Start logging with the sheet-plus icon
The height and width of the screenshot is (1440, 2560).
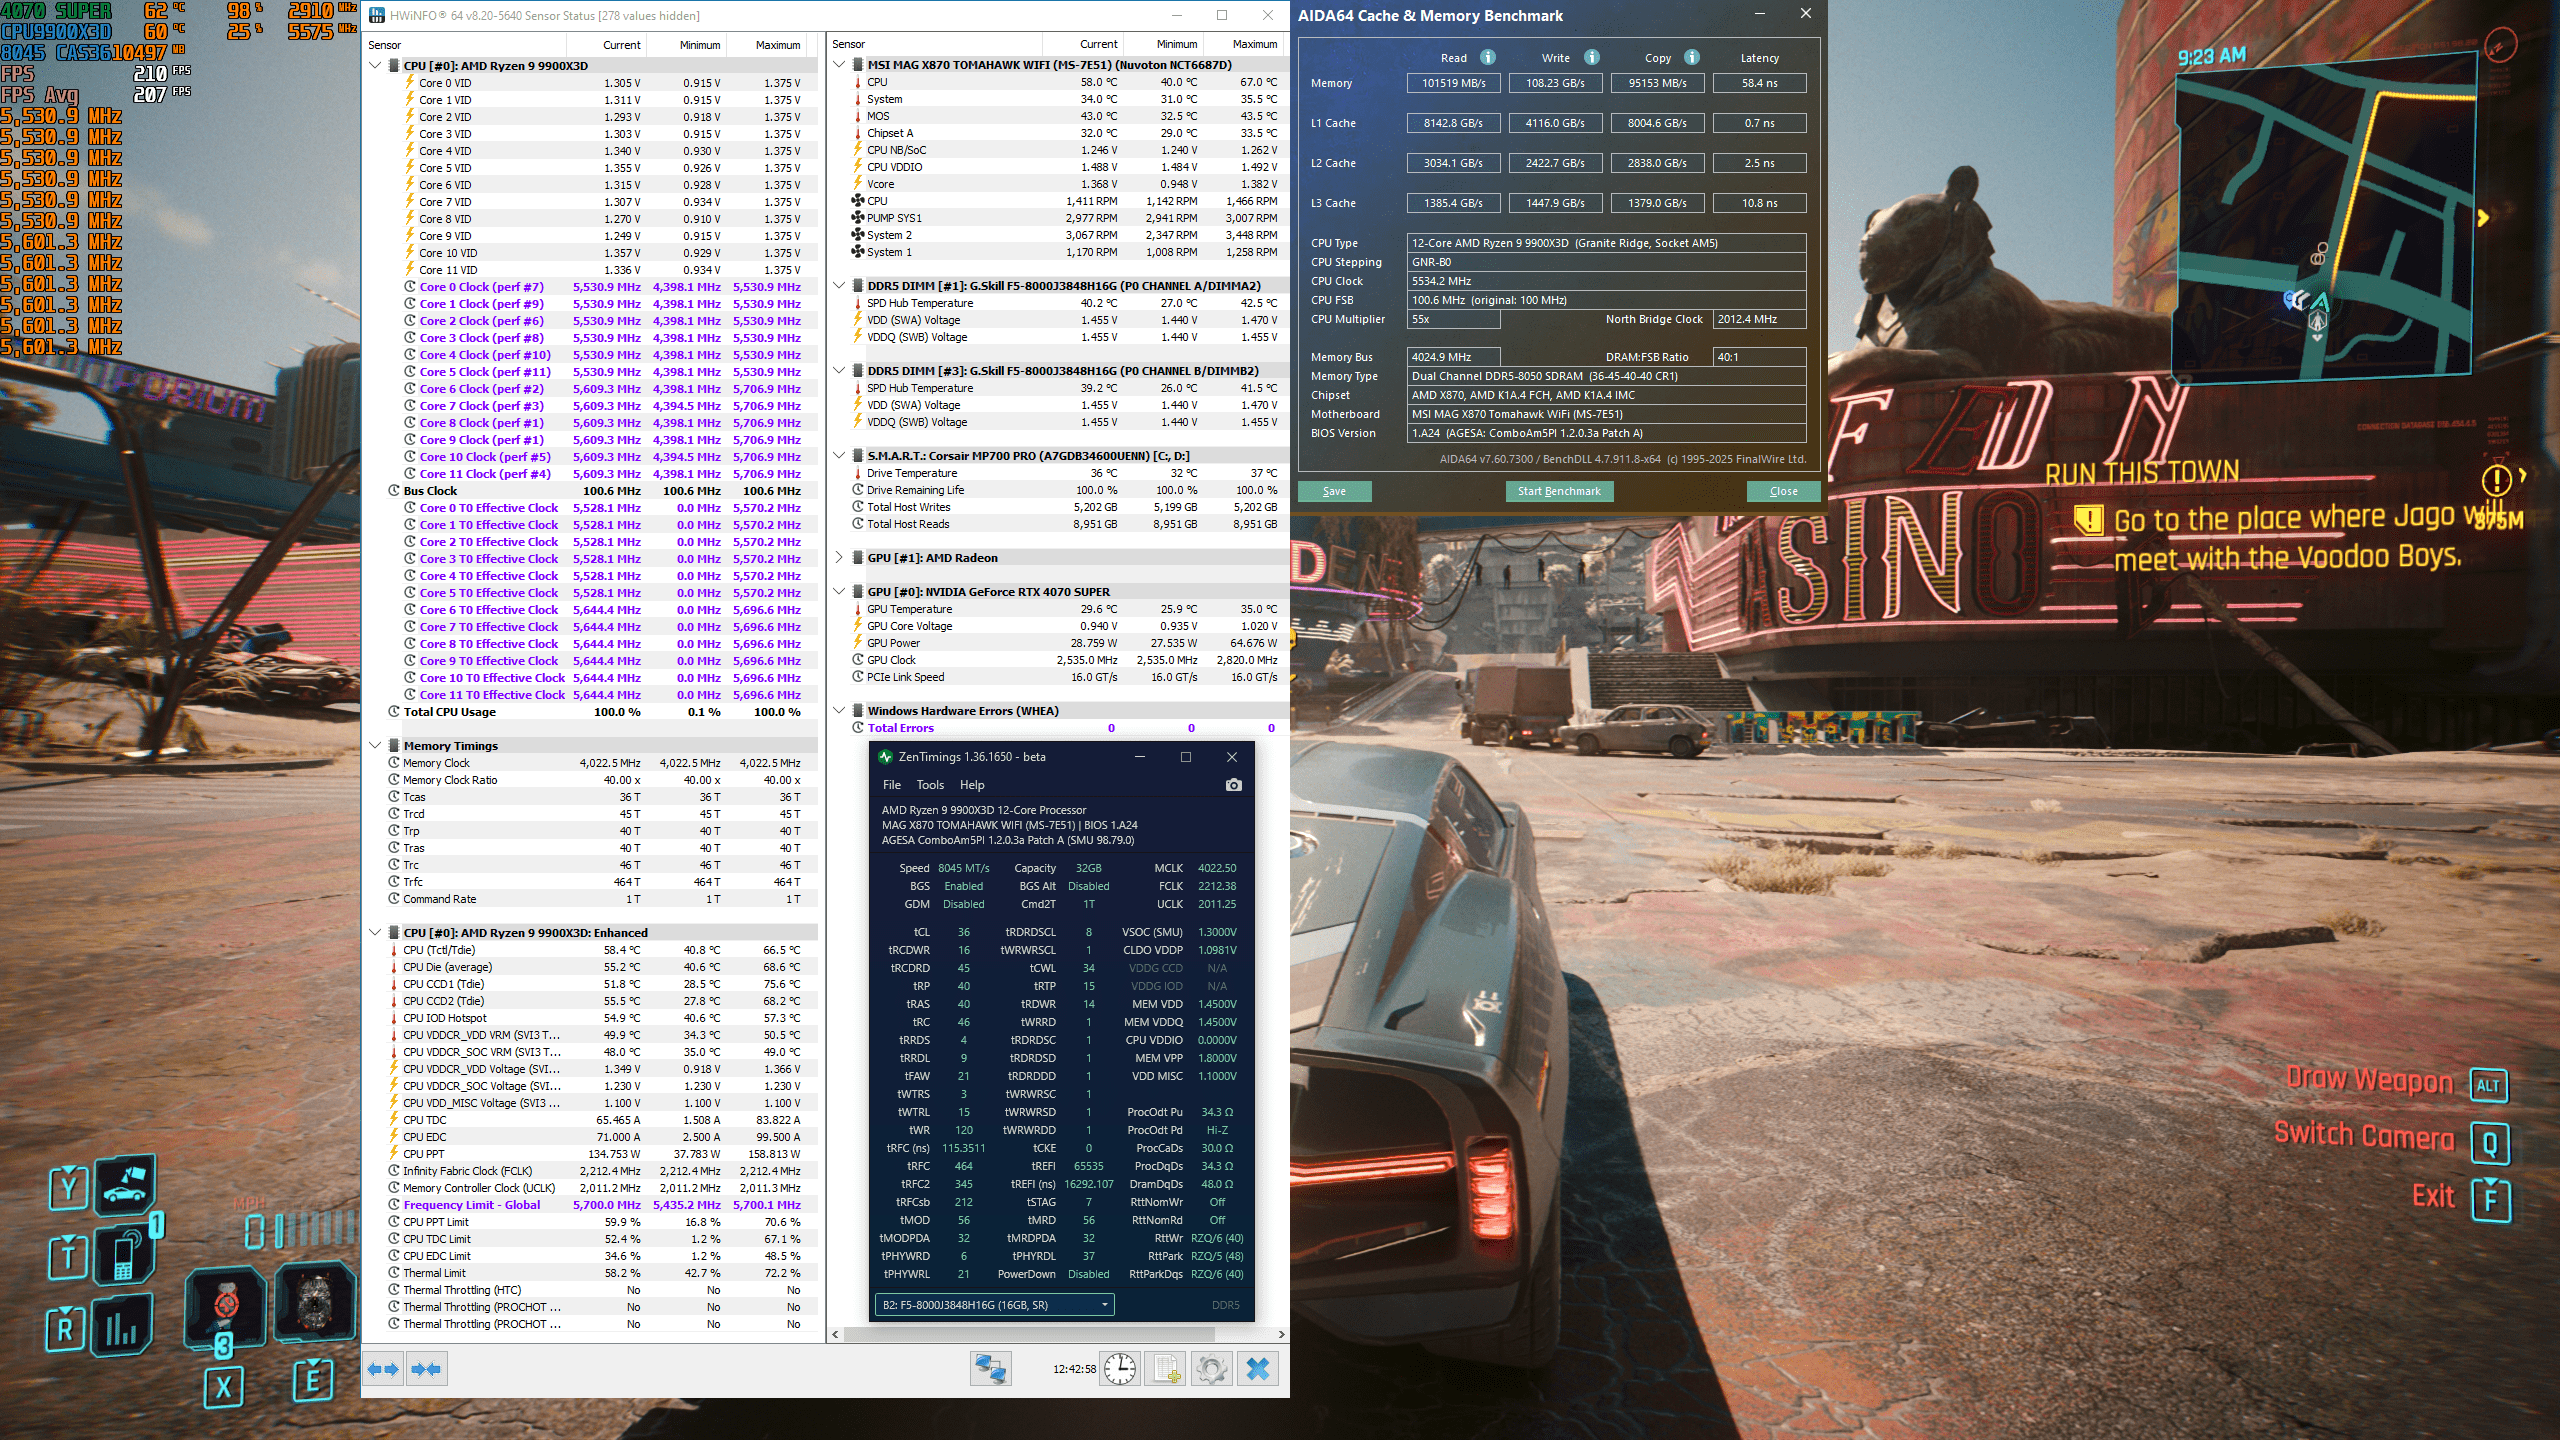[x=1166, y=1369]
